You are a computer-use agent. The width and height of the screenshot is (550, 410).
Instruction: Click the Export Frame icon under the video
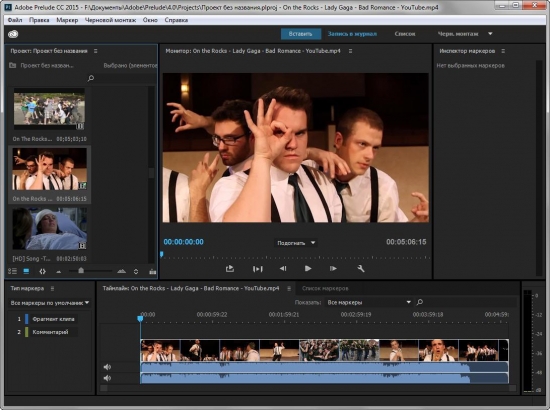[230, 269]
